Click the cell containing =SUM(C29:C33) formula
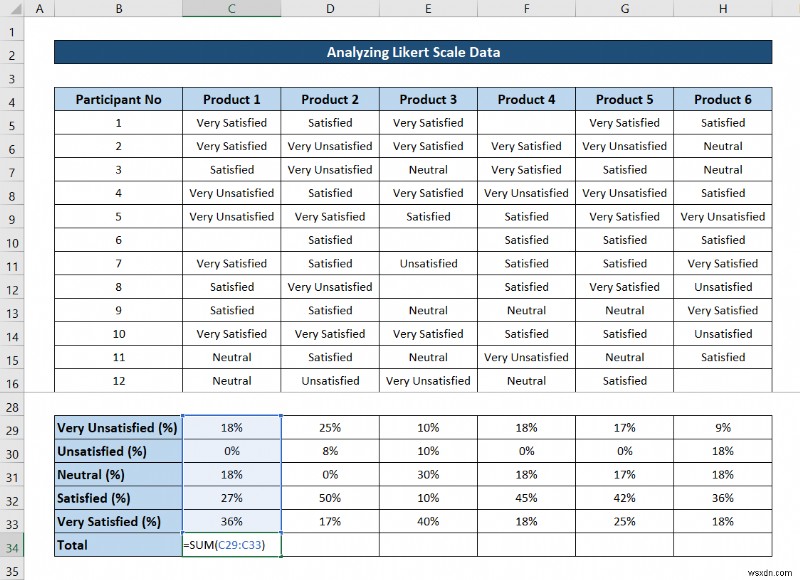800x580 pixels. point(231,545)
